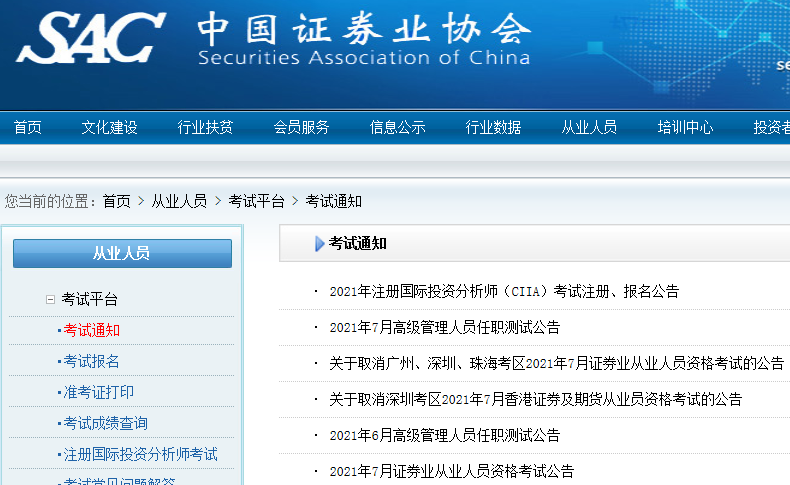The image size is (790, 485).
Task: Open 首页 in the navigation bar
Action: click(27, 127)
